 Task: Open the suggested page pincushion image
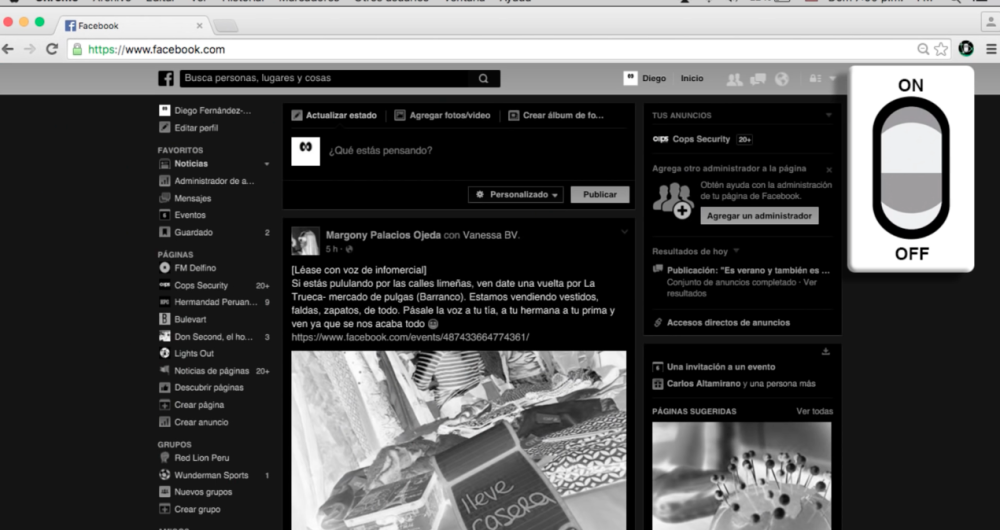point(742,476)
